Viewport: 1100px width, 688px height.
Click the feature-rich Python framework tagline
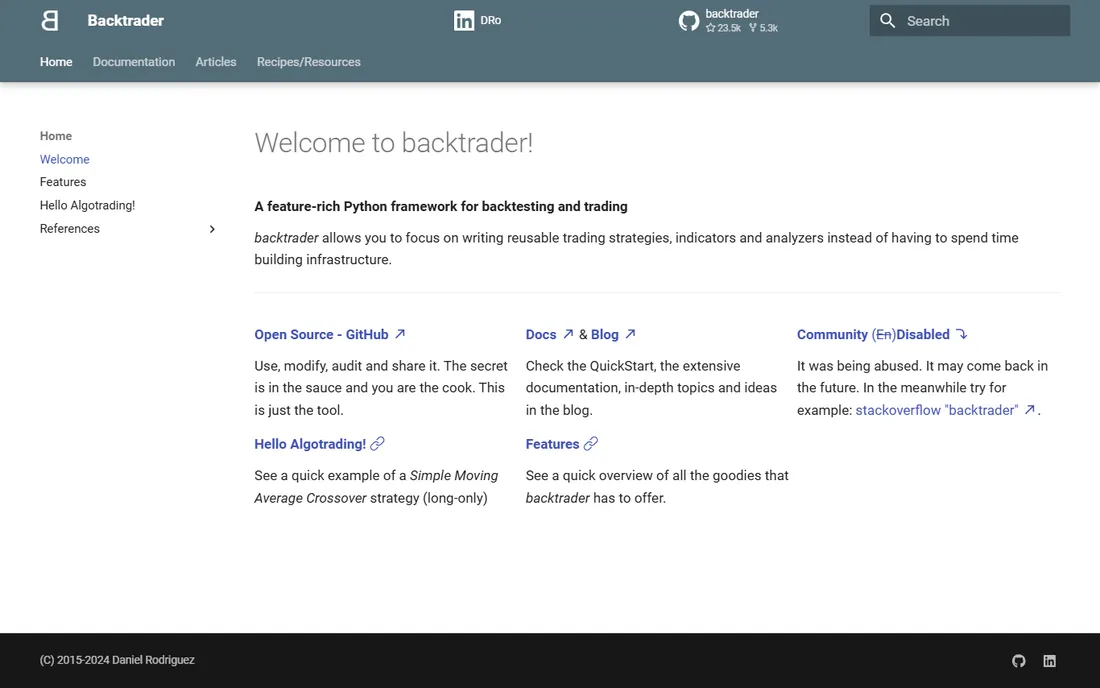441,206
